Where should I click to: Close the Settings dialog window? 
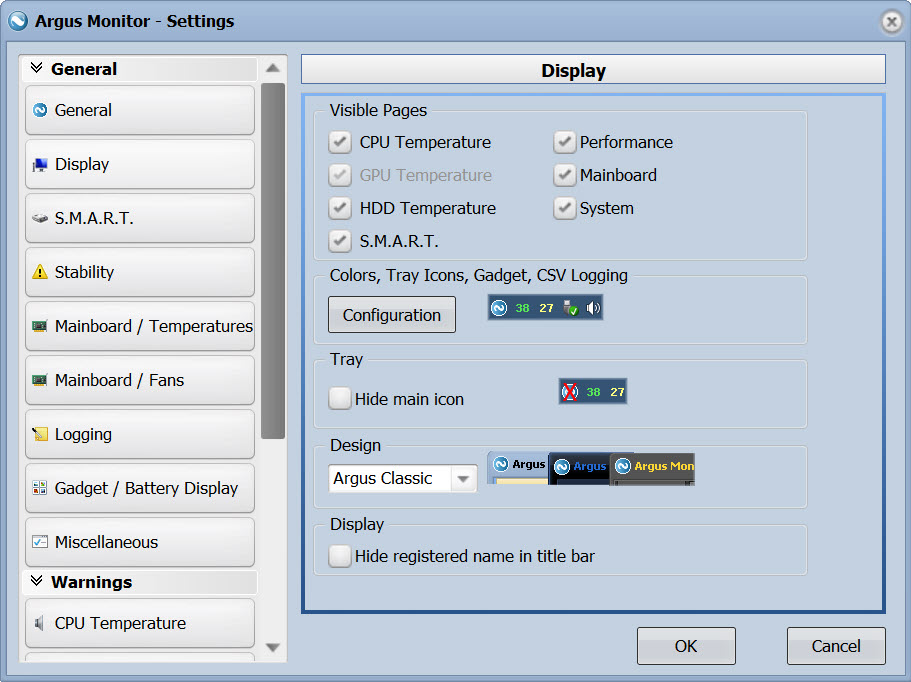(x=891, y=22)
